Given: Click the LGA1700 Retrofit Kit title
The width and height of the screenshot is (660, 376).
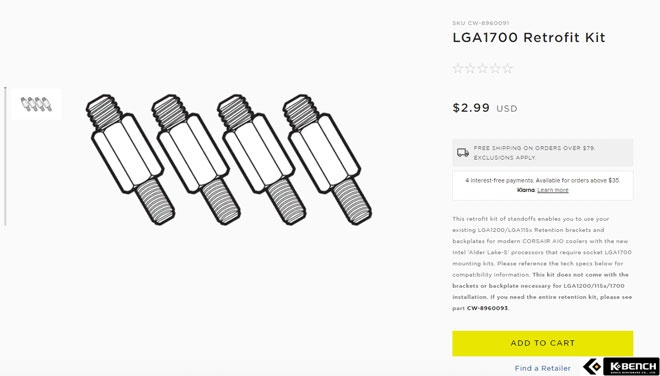Looking at the screenshot, I should [529, 37].
